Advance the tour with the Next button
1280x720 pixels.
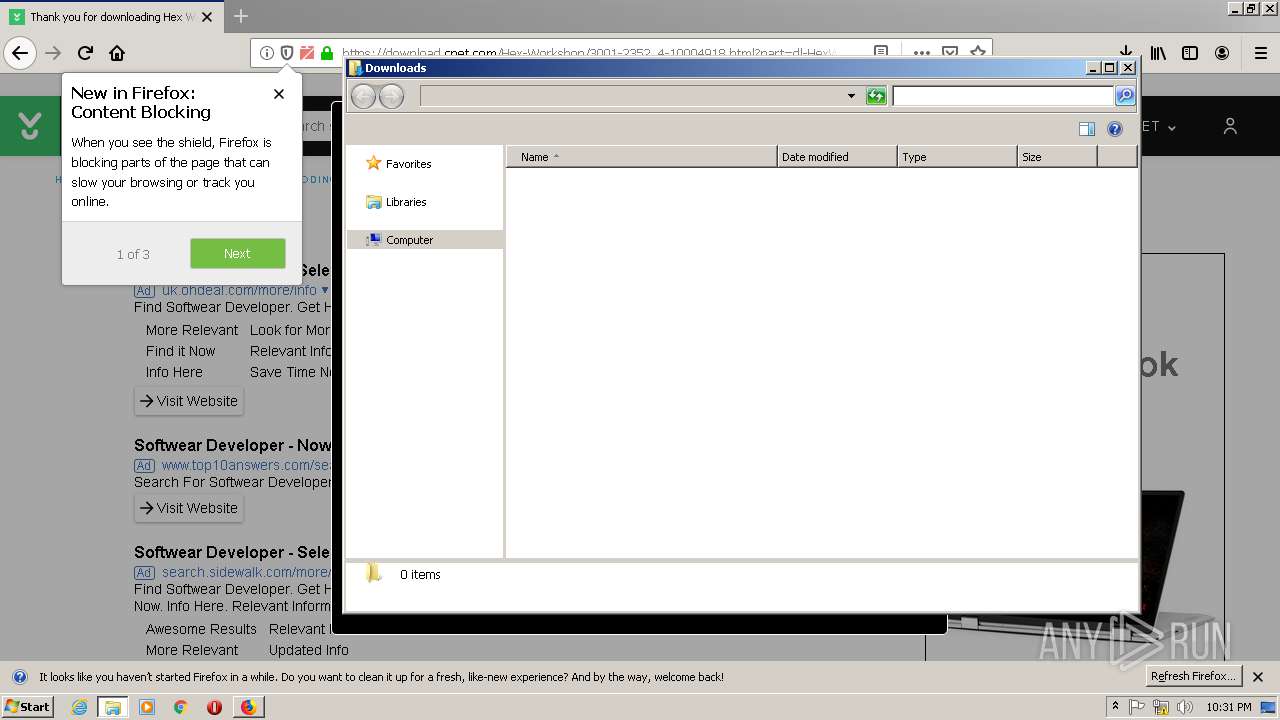(x=238, y=253)
